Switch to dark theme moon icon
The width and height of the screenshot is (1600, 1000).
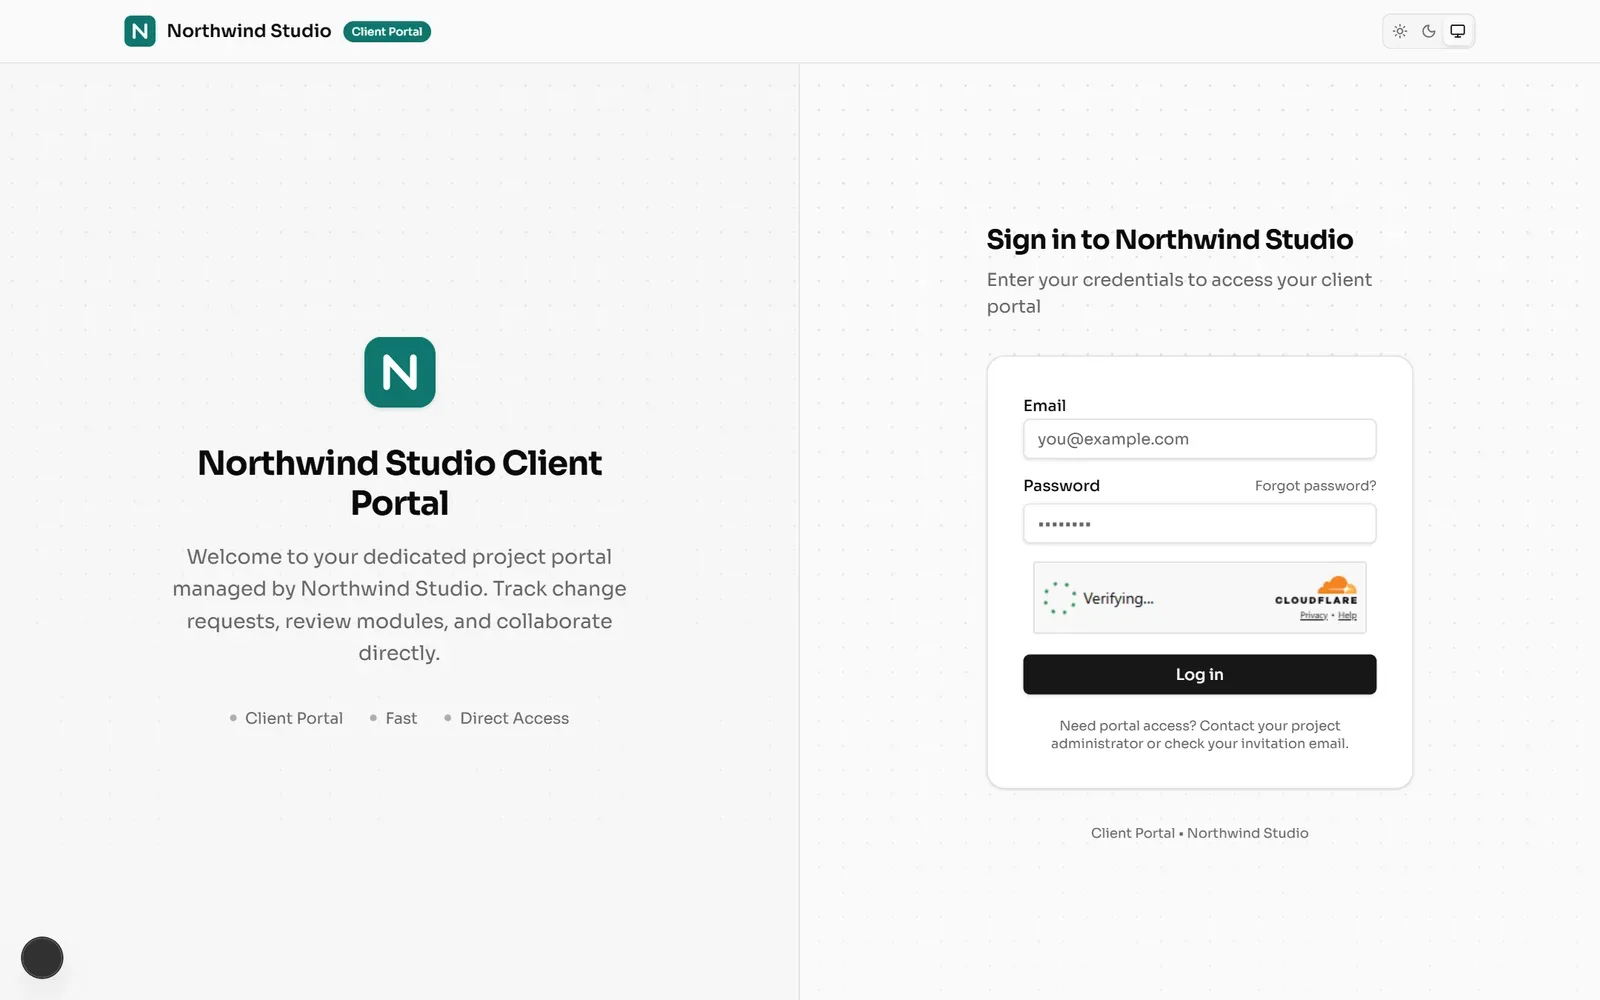click(x=1429, y=31)
